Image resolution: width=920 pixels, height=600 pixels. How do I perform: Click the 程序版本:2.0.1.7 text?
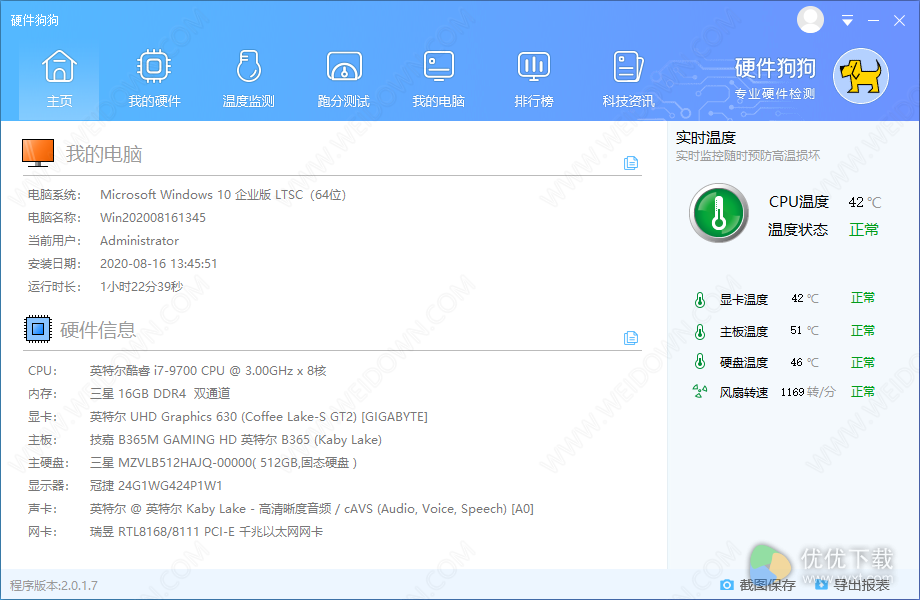pyautogui.click(x=54, y=585)
